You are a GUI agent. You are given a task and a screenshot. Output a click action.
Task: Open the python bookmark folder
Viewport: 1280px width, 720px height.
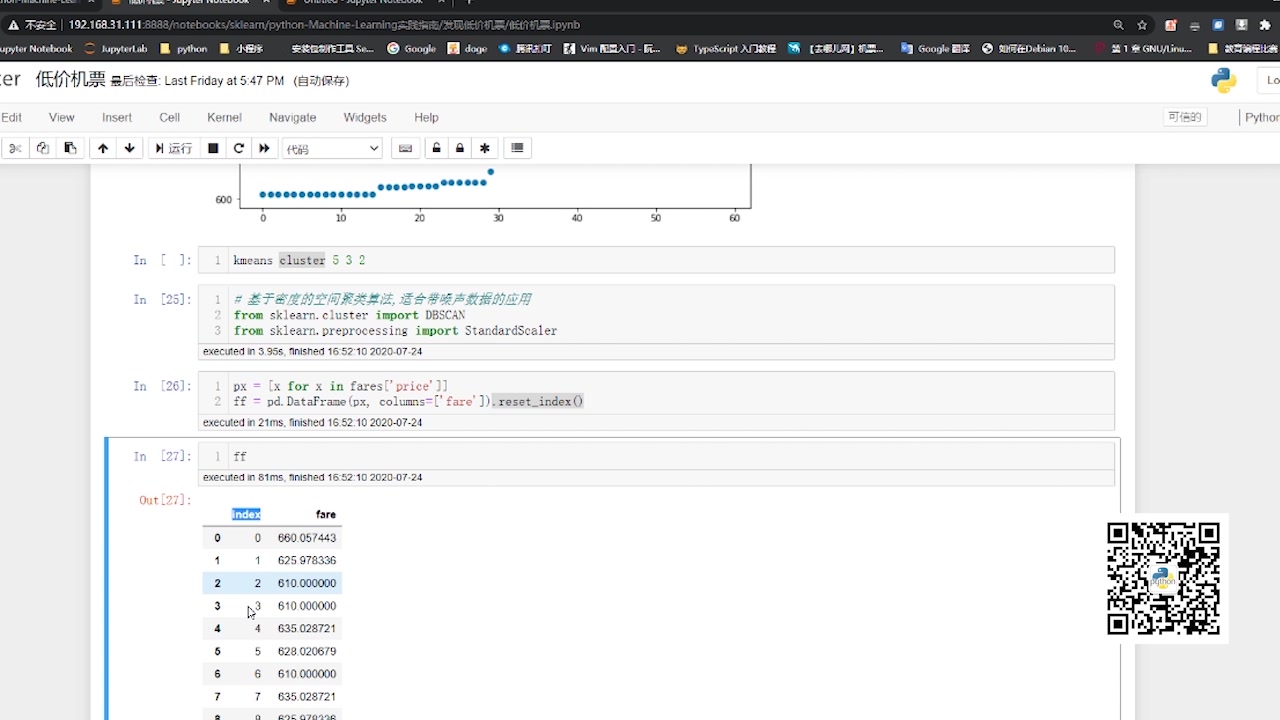(x=184, y=48)
